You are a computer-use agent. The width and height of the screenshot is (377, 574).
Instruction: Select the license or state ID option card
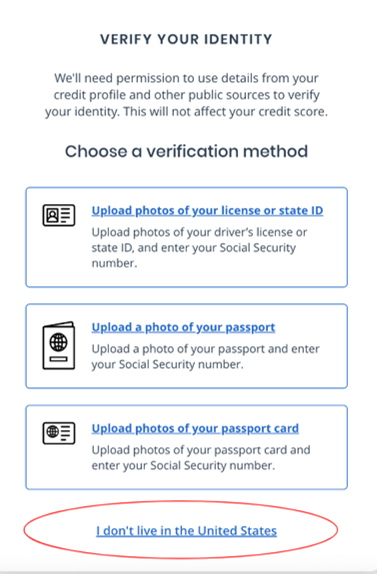point(186,237)
